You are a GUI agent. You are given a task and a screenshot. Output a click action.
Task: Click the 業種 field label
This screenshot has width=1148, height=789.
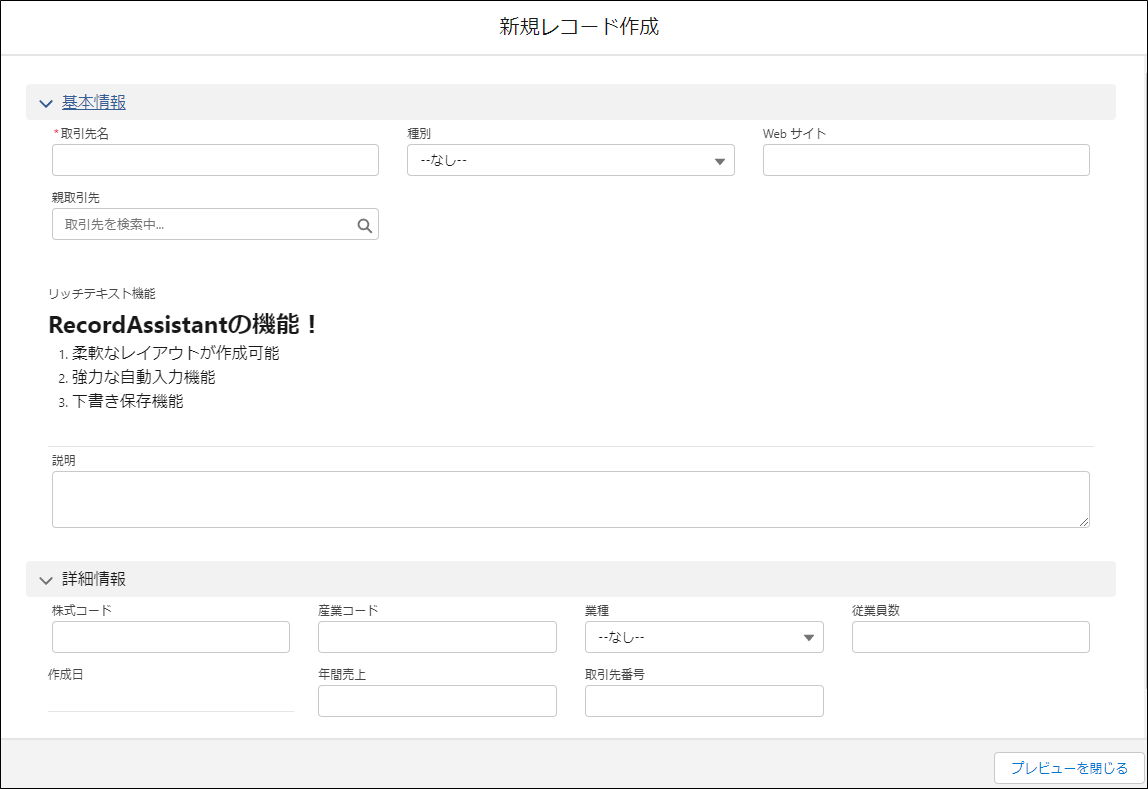597,610
